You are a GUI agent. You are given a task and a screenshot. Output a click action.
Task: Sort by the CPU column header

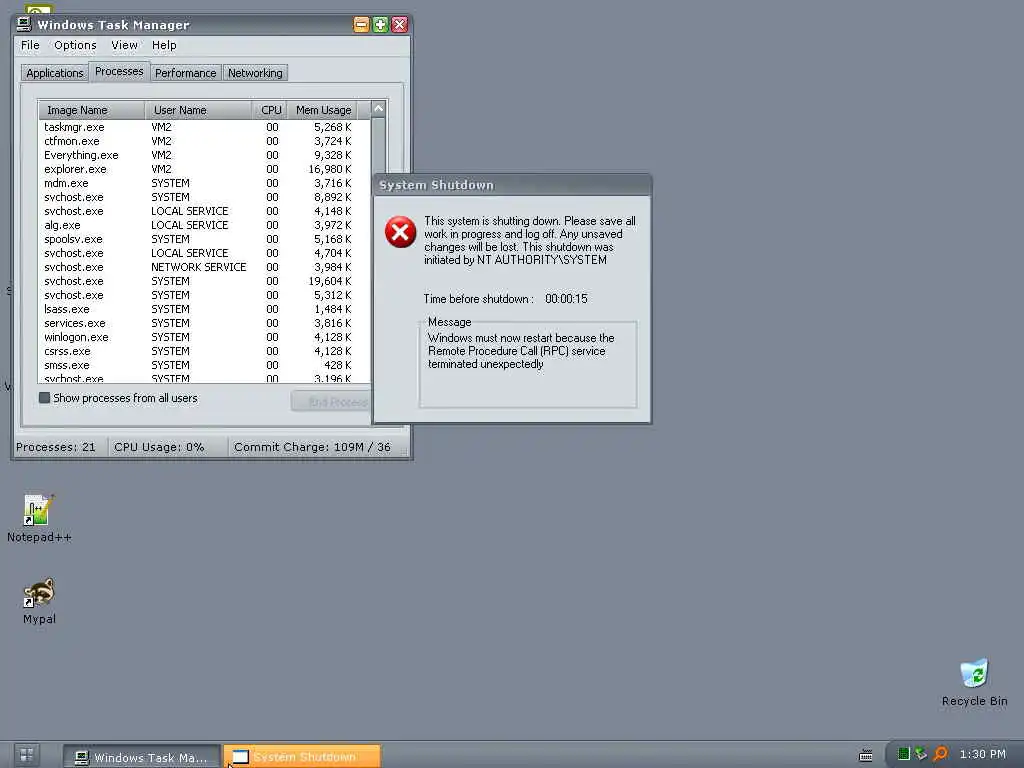click(x=270, y=110)
